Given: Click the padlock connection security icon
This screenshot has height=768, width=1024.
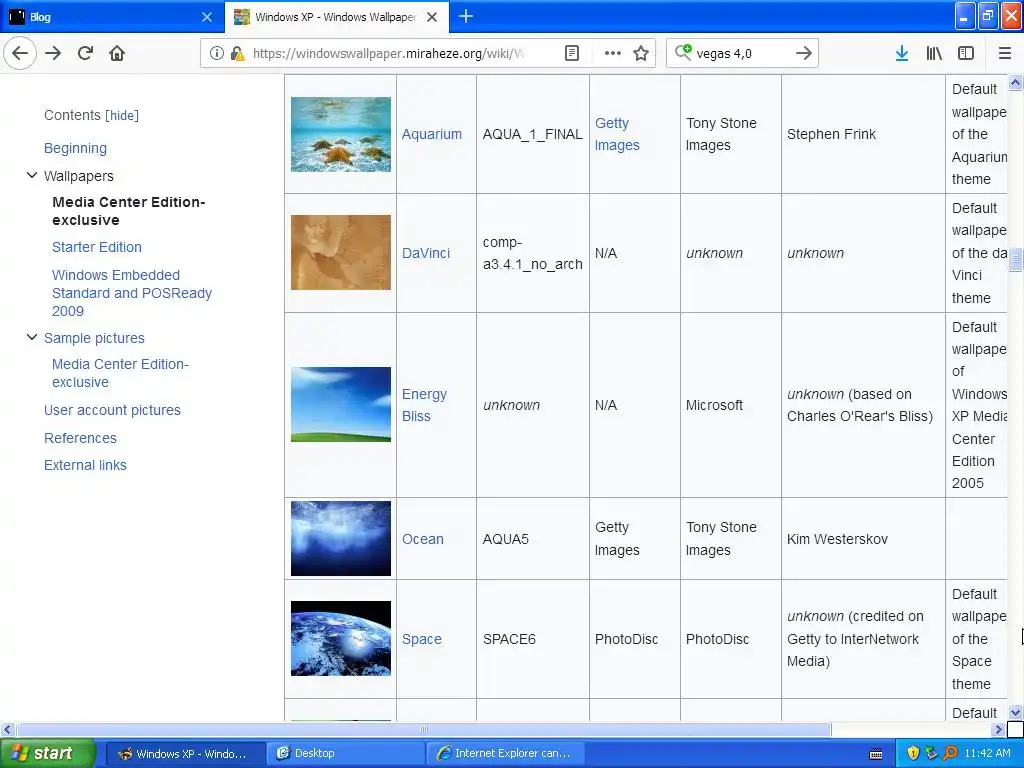Looking at the screenshot, I should tap(237, 54).
